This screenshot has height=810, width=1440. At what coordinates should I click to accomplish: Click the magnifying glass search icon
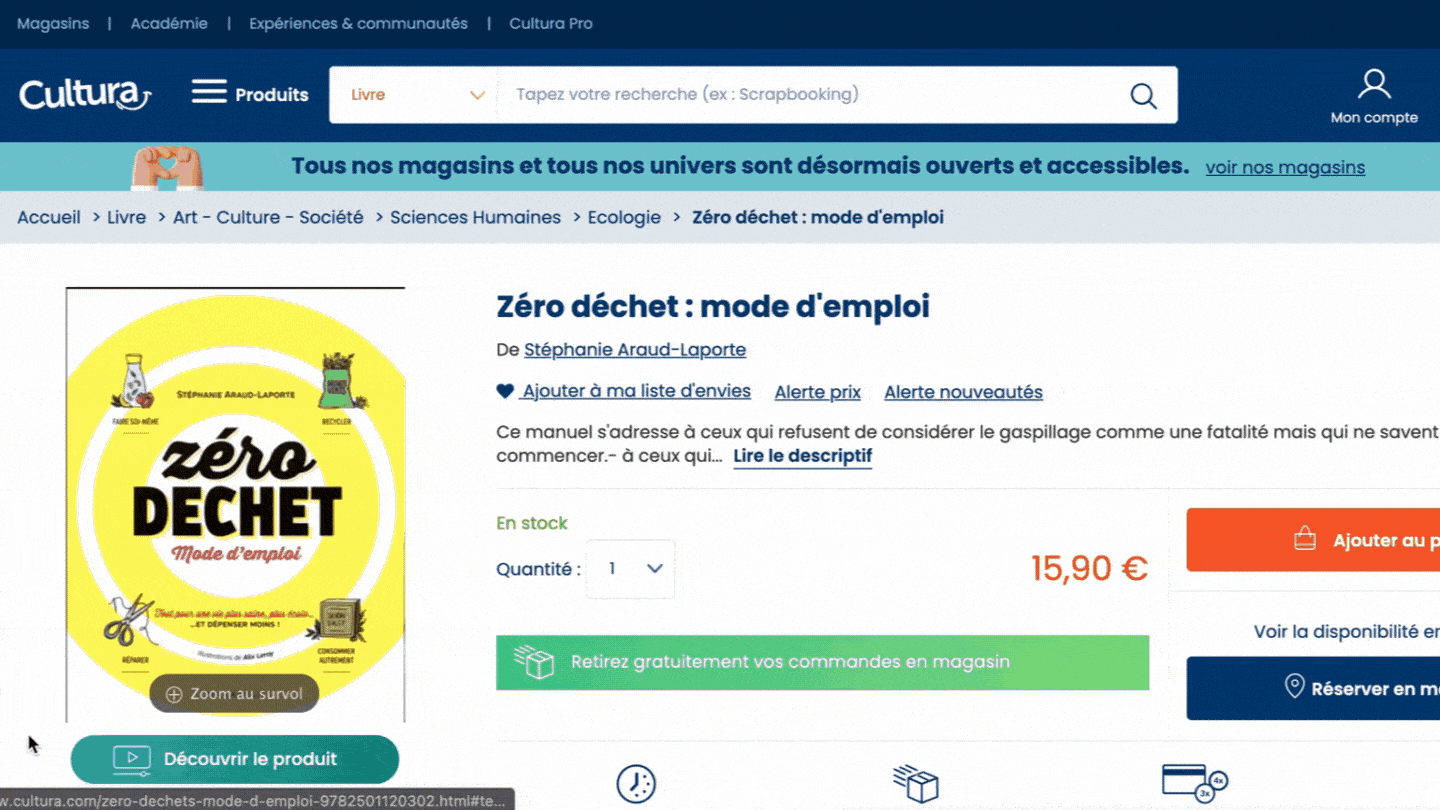[x=1143, y=95]
